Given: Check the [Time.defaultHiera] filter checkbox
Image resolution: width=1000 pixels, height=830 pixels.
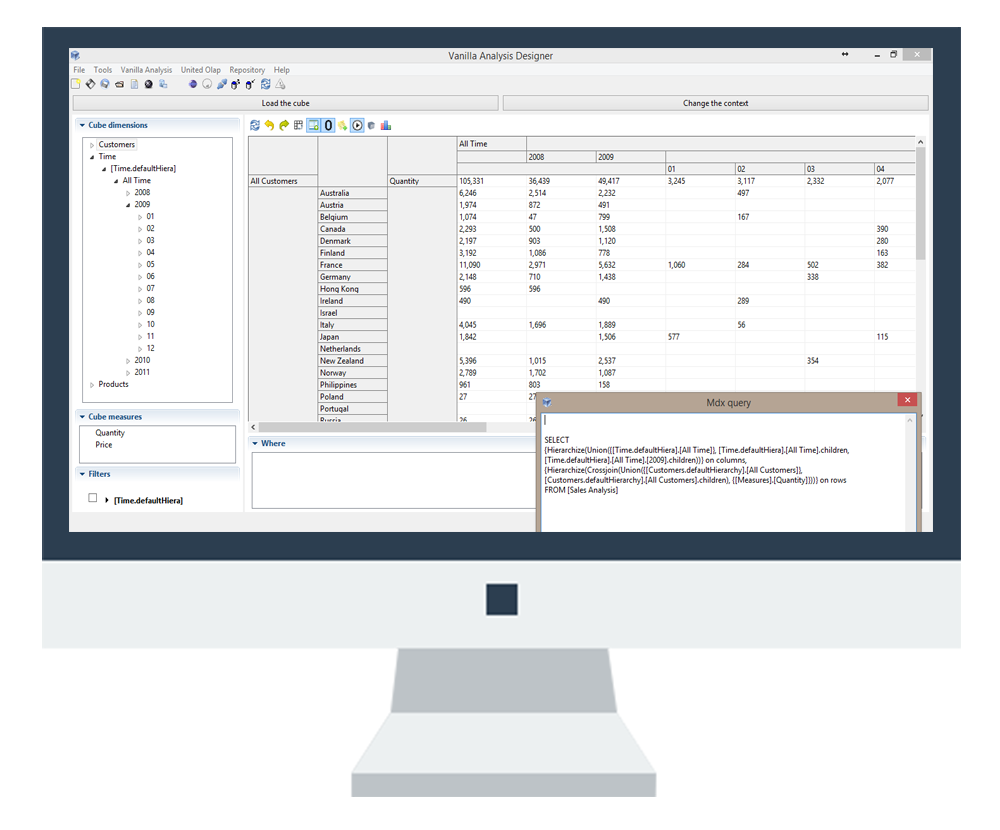Looking at the screenshot, I should [x=92, y=498].
